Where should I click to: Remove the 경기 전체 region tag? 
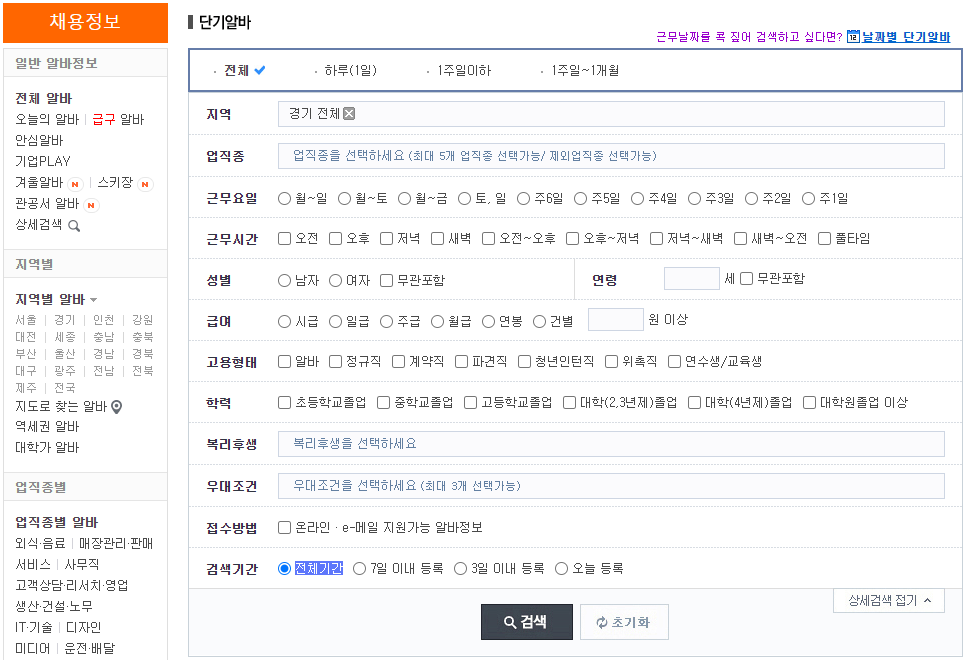tap(349, 113)
